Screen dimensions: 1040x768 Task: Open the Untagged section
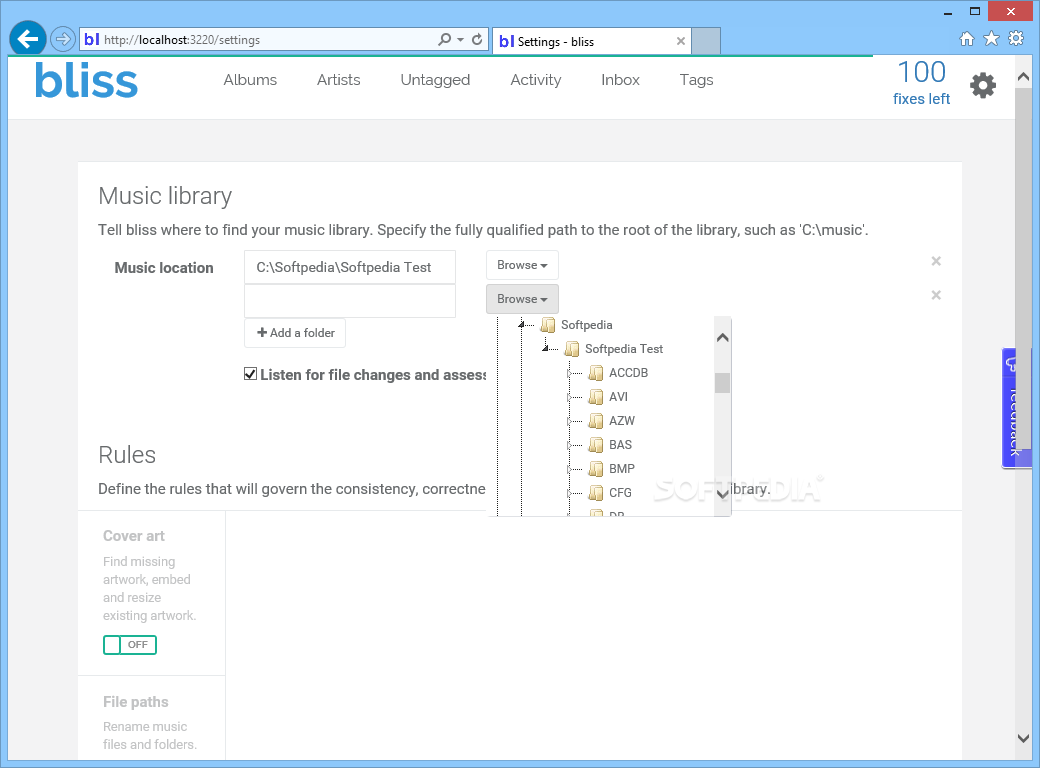[x=435, y=80]
